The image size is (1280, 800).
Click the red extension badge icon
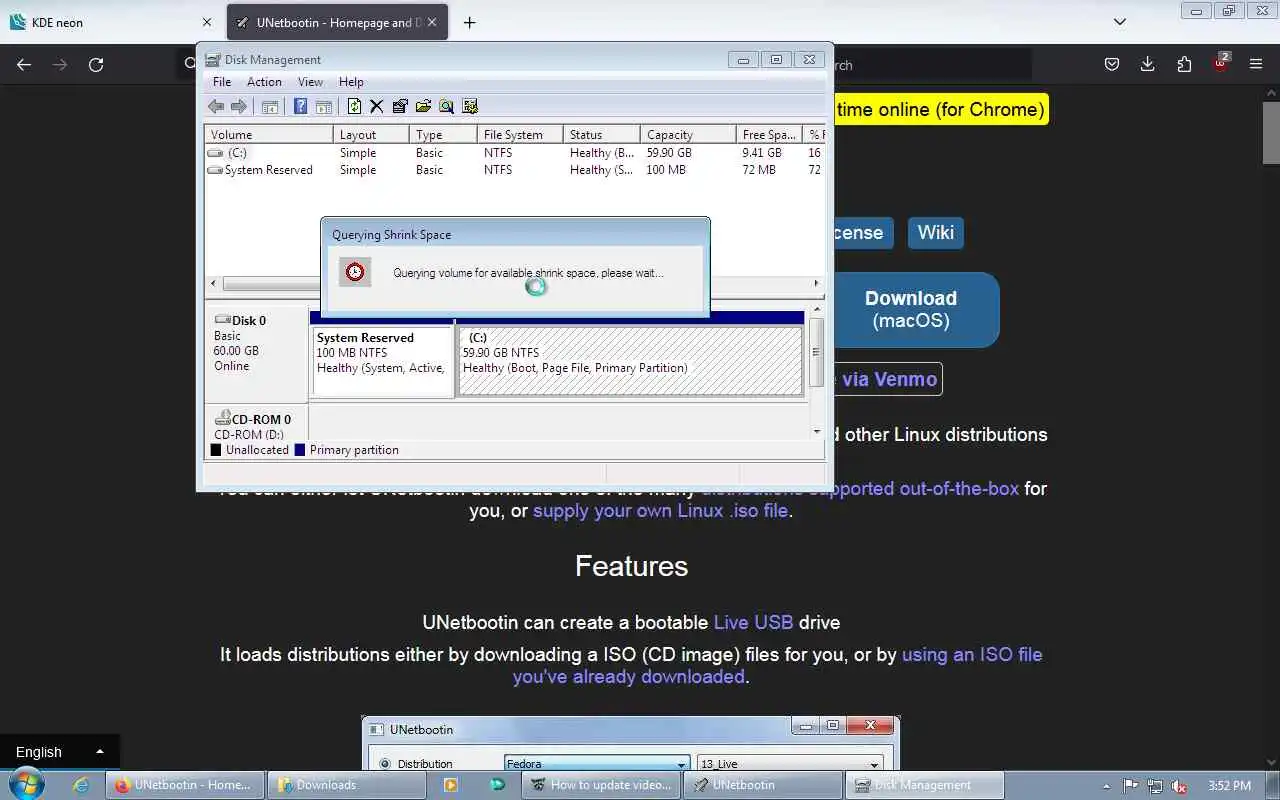point(1220,63)
